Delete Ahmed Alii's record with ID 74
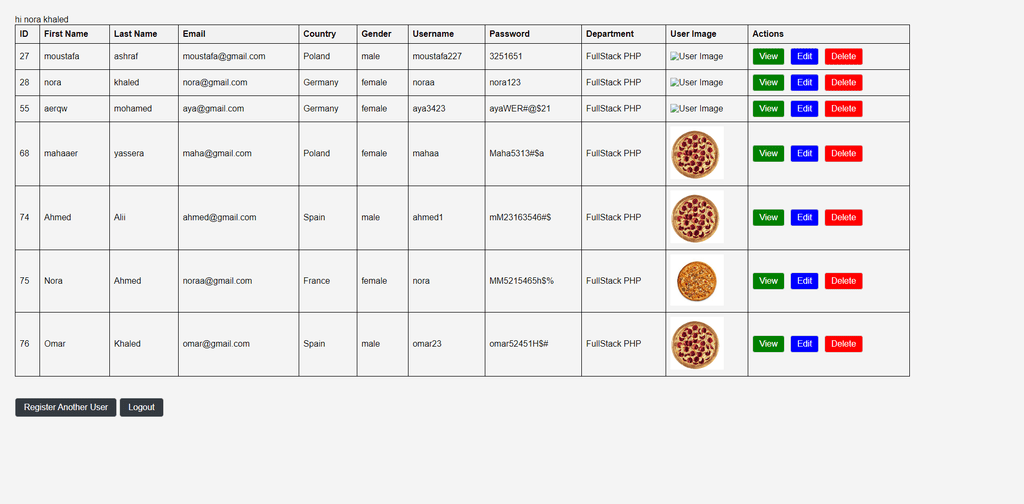This screenshot has height=504, width=1024. pos(843,217)
